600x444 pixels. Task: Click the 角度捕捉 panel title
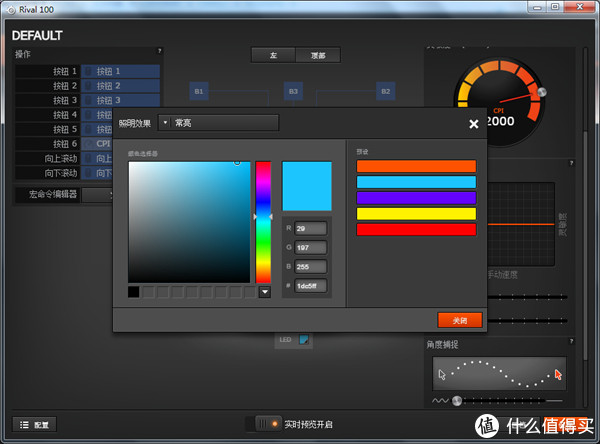click(x=442, y=344)
